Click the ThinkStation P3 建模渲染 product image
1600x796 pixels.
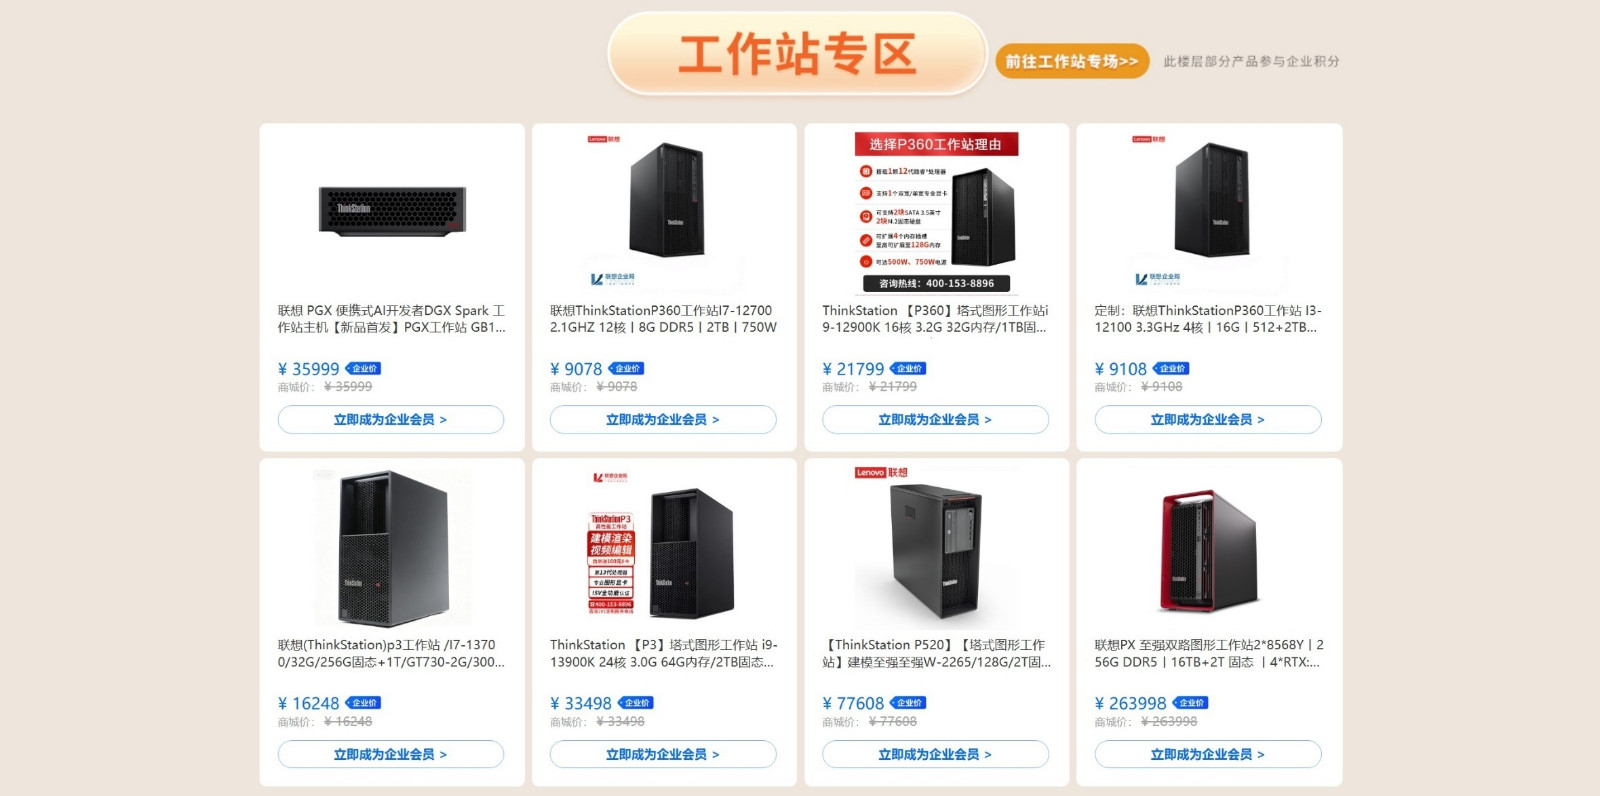click(664, 546)
